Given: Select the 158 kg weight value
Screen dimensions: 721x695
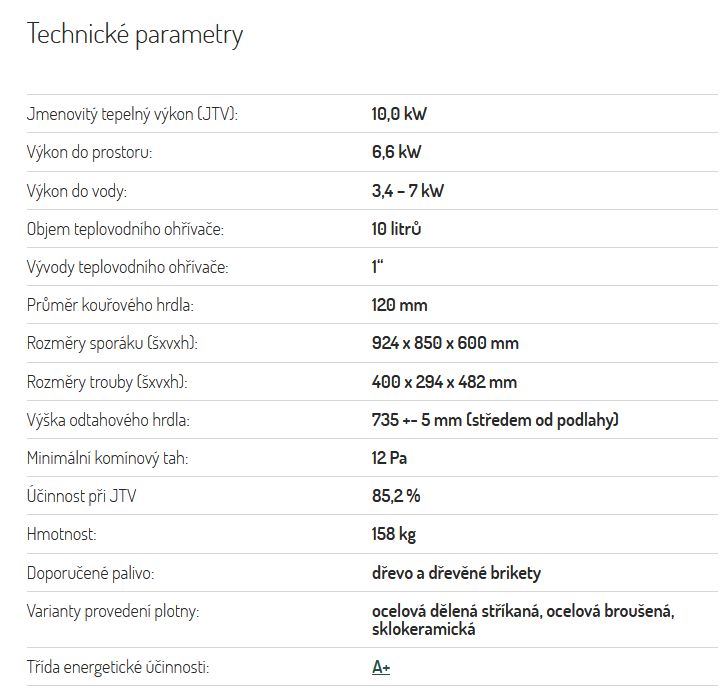Looking at the screenshot, I should coord(394,534).
